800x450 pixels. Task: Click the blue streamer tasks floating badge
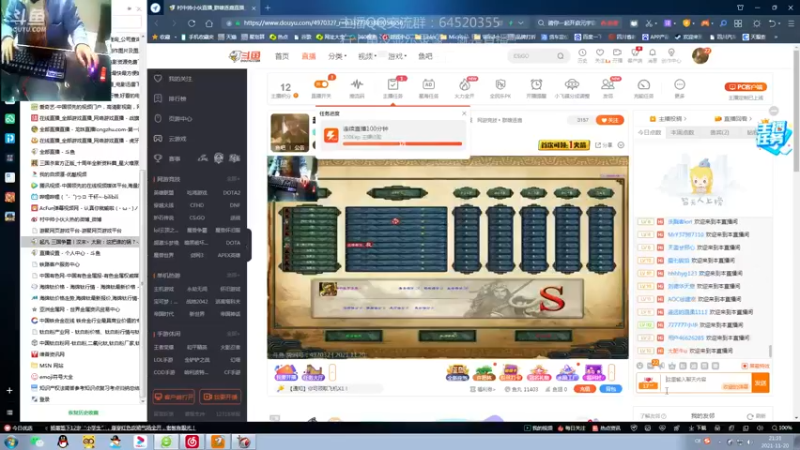tap(774, 135)
